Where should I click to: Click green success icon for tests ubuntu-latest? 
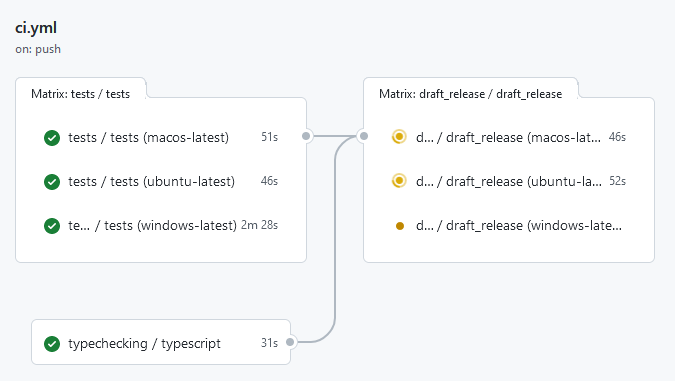point(52,182)
